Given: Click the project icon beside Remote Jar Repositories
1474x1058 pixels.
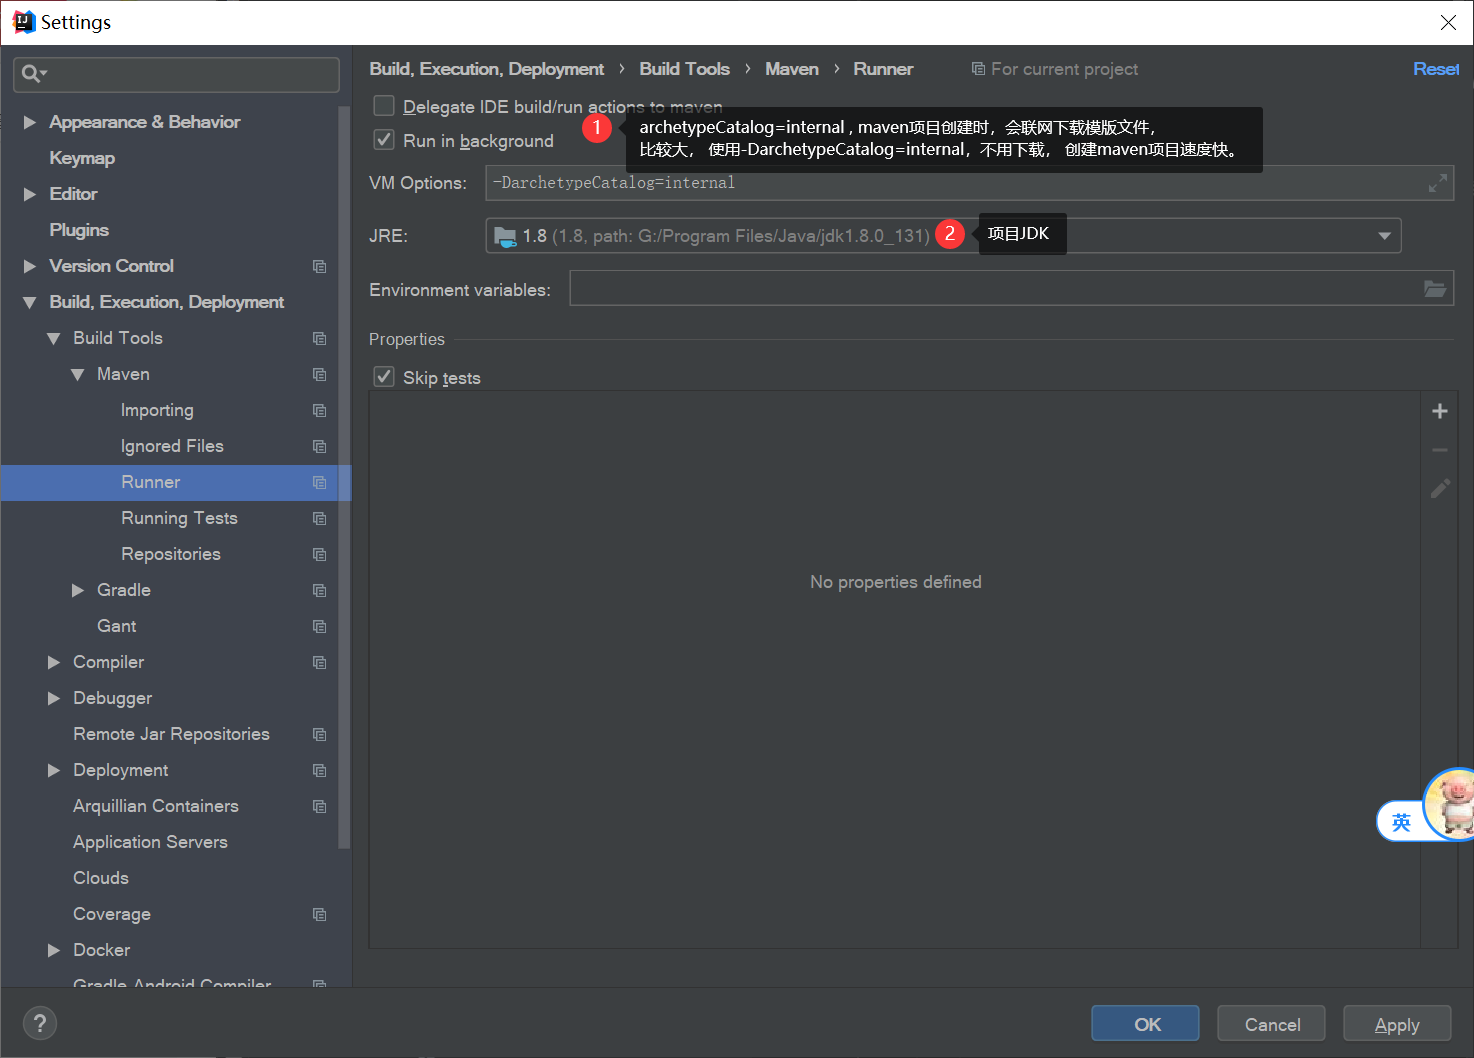Looking at the screenshot, I should pyautogui.click(x=320, y=734).
